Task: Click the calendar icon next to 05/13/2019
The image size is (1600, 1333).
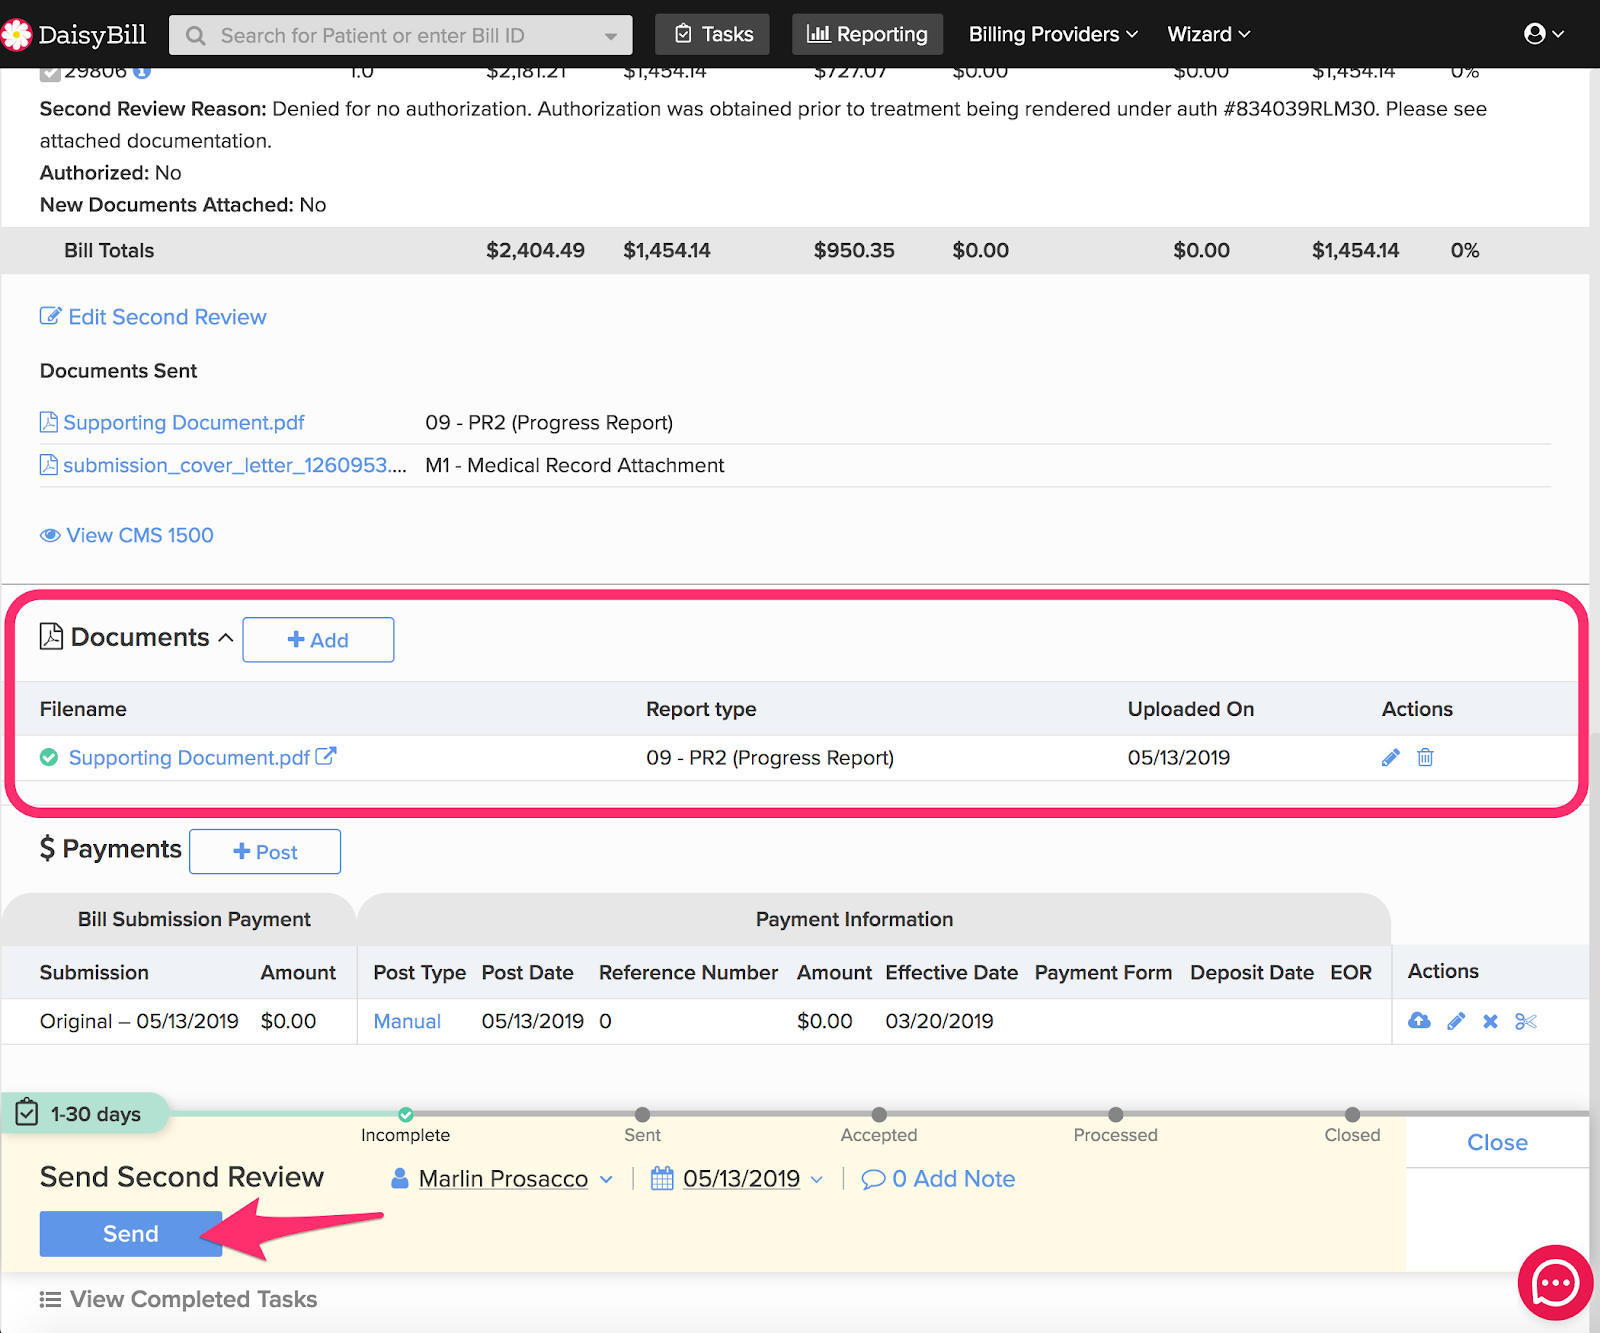Action: pos(662,1178)
